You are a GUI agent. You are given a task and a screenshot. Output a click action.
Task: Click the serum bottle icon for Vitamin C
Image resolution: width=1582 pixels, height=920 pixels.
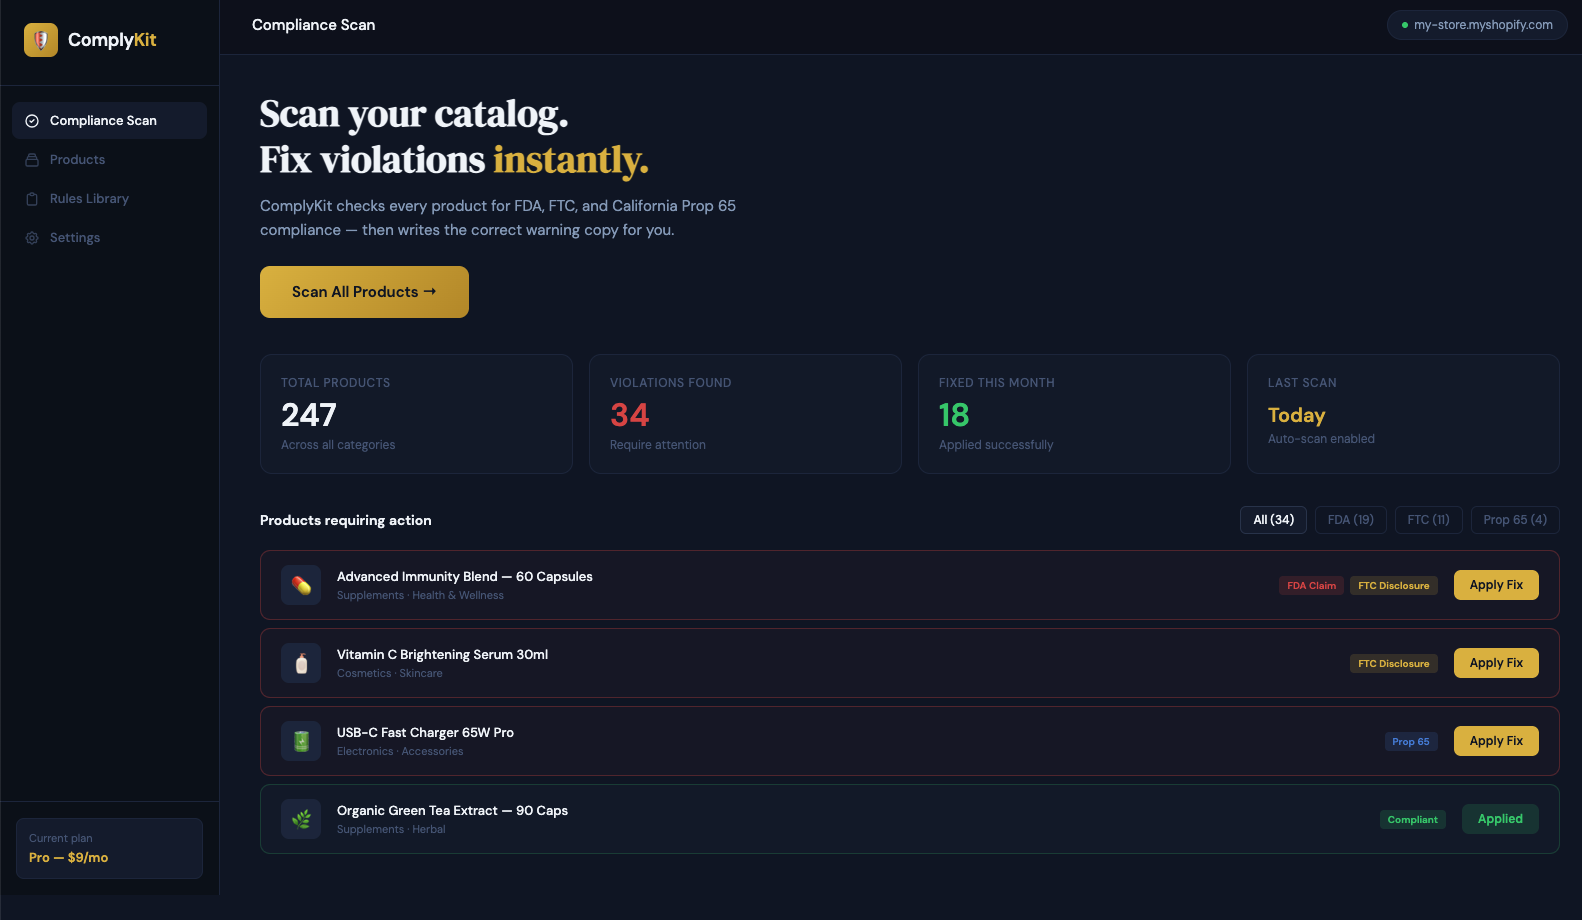click(301, 663)
